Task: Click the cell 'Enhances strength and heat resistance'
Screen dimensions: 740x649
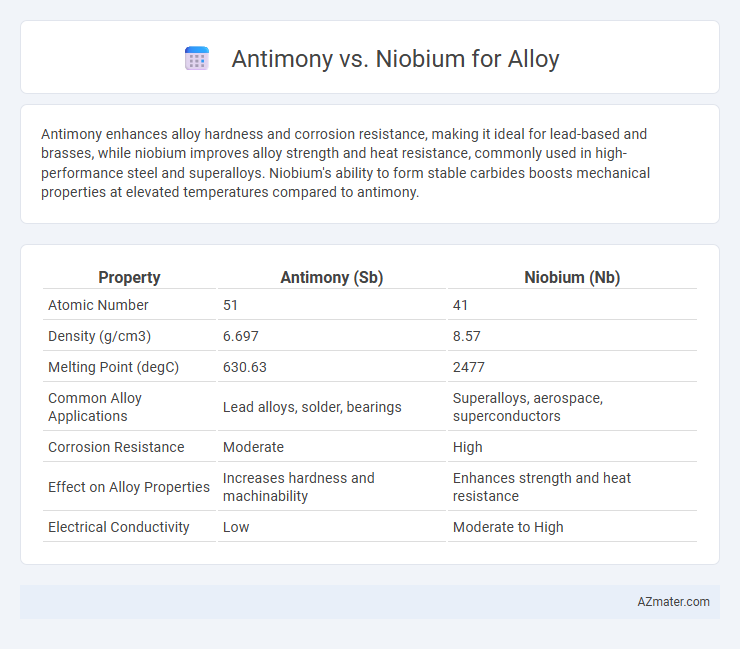Action: pos(542,487)
